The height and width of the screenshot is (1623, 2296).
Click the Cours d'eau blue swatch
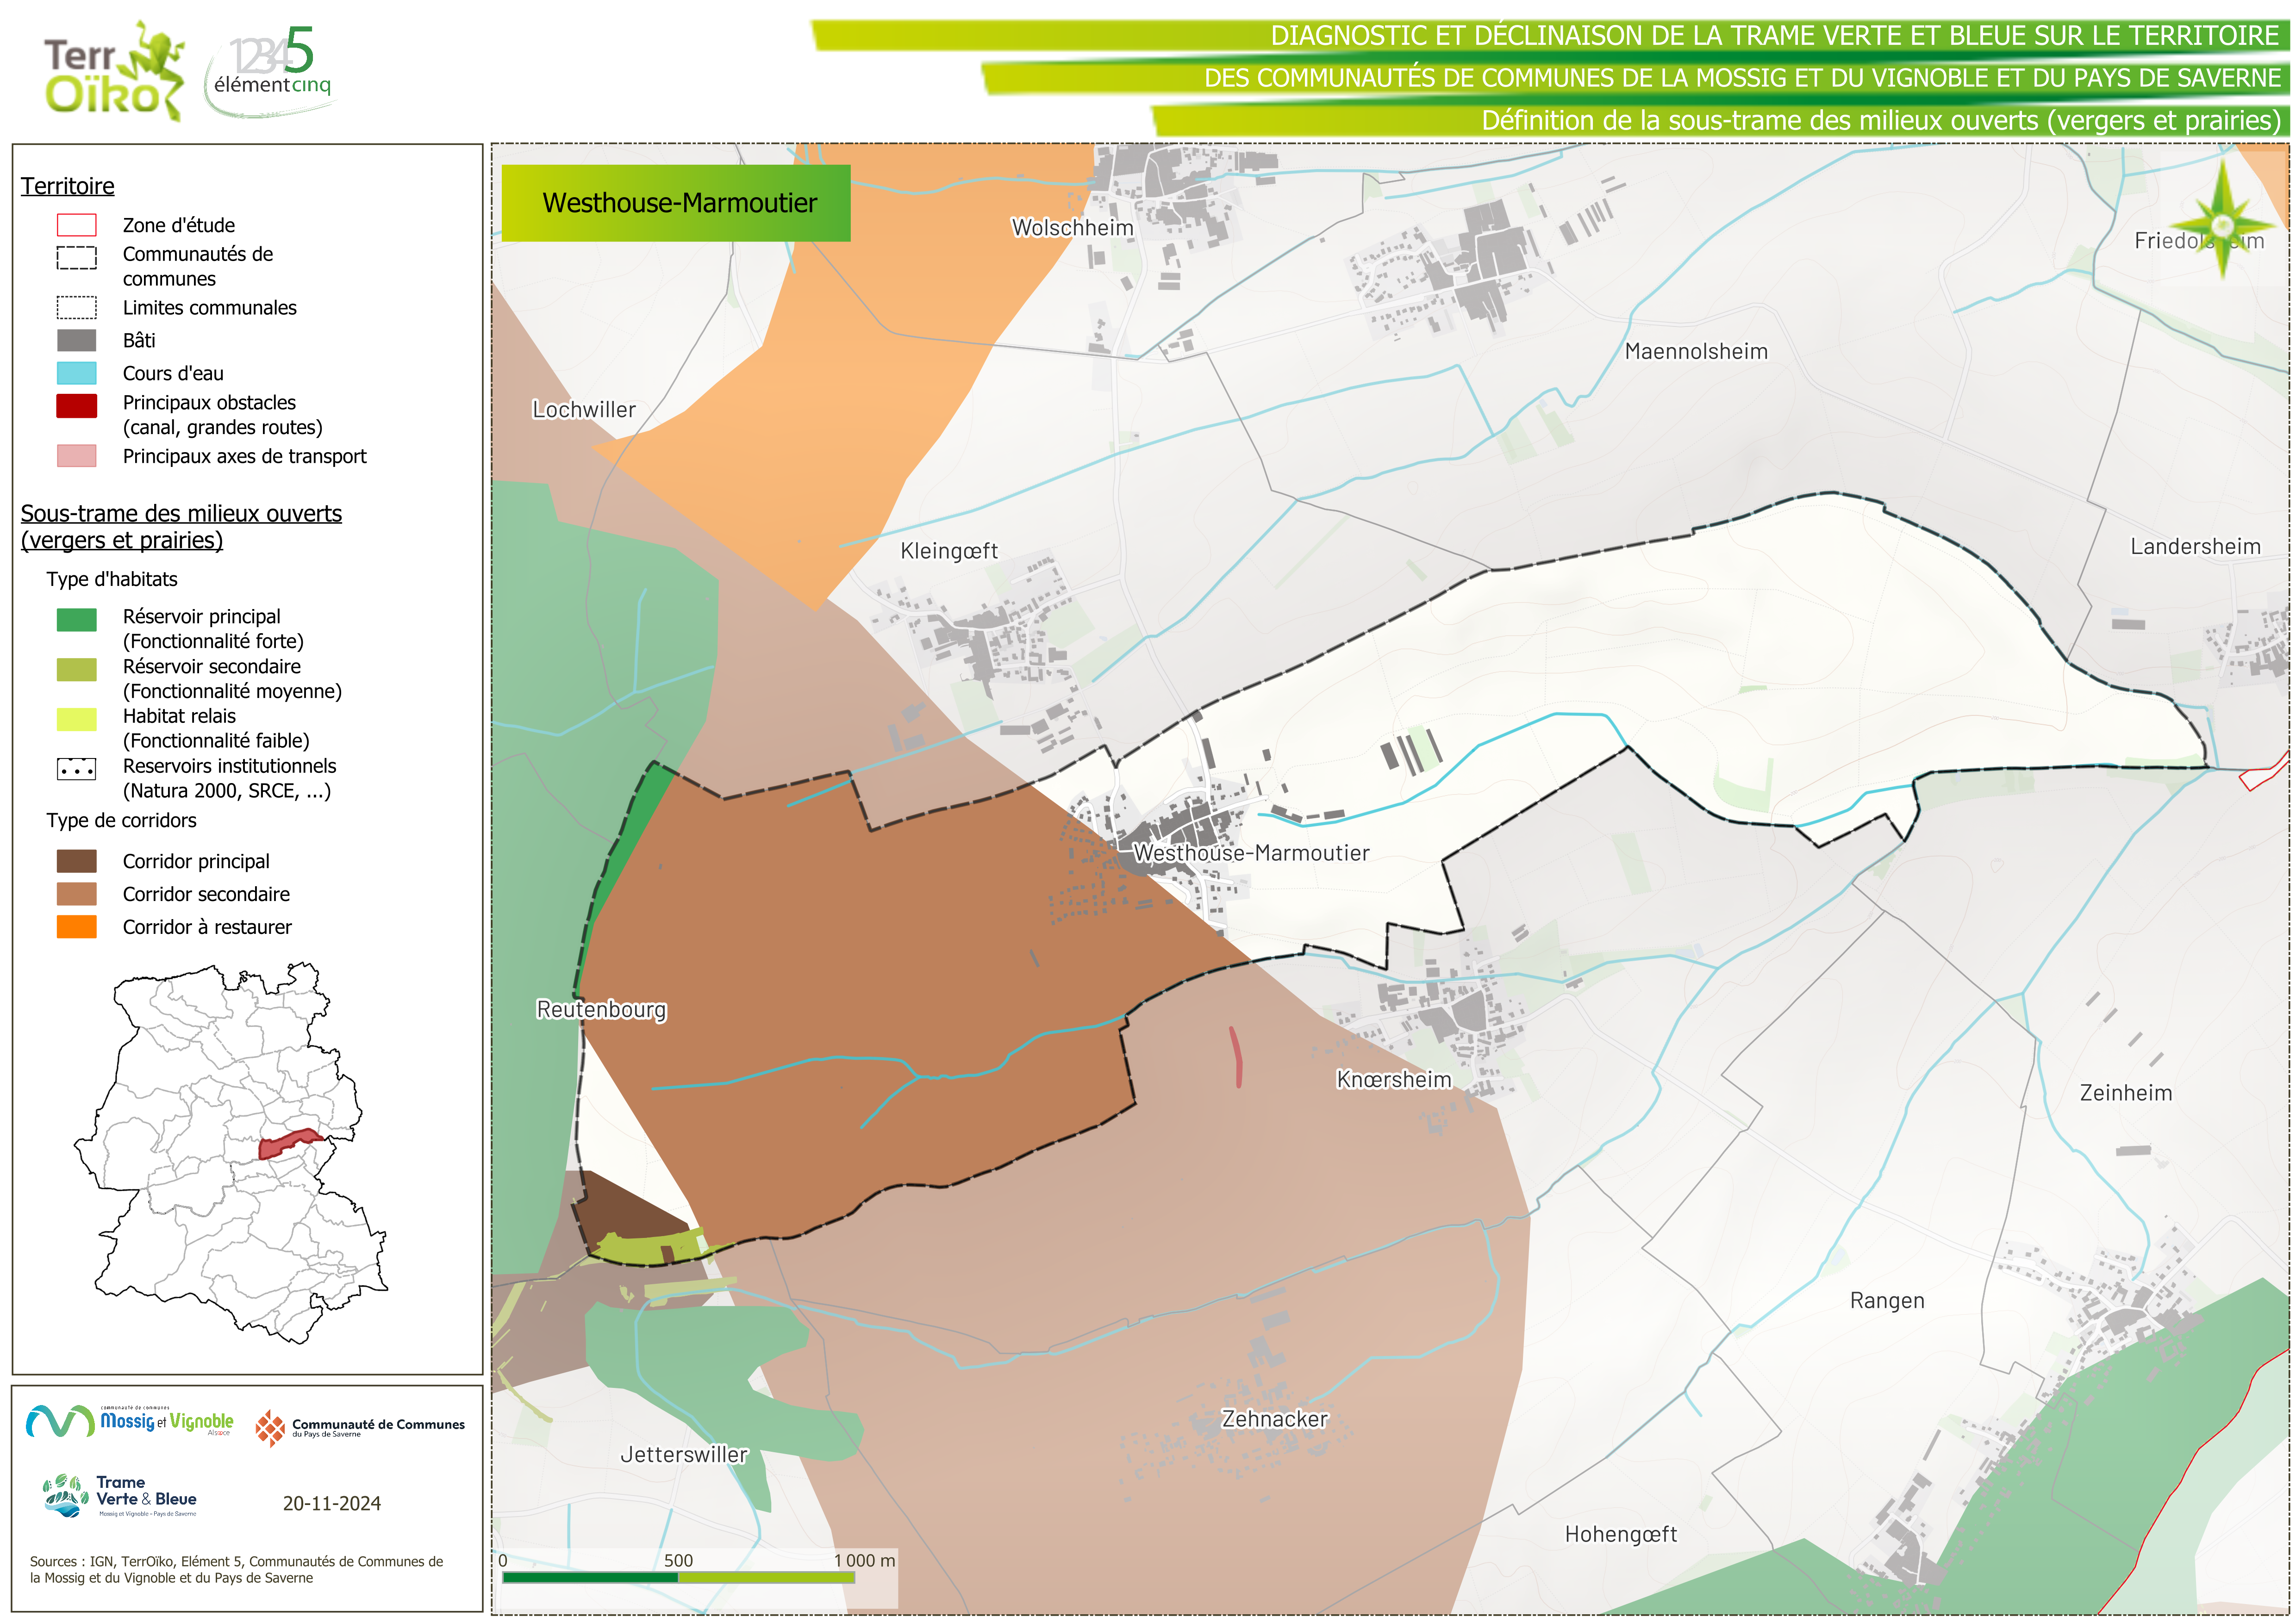(77, 373)
